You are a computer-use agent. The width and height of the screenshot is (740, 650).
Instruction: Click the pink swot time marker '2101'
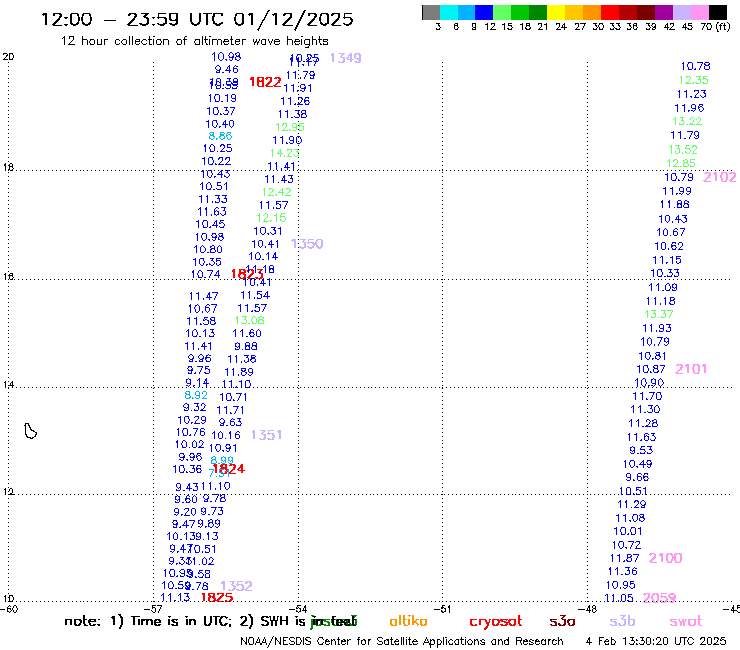[x=691, y=369]
